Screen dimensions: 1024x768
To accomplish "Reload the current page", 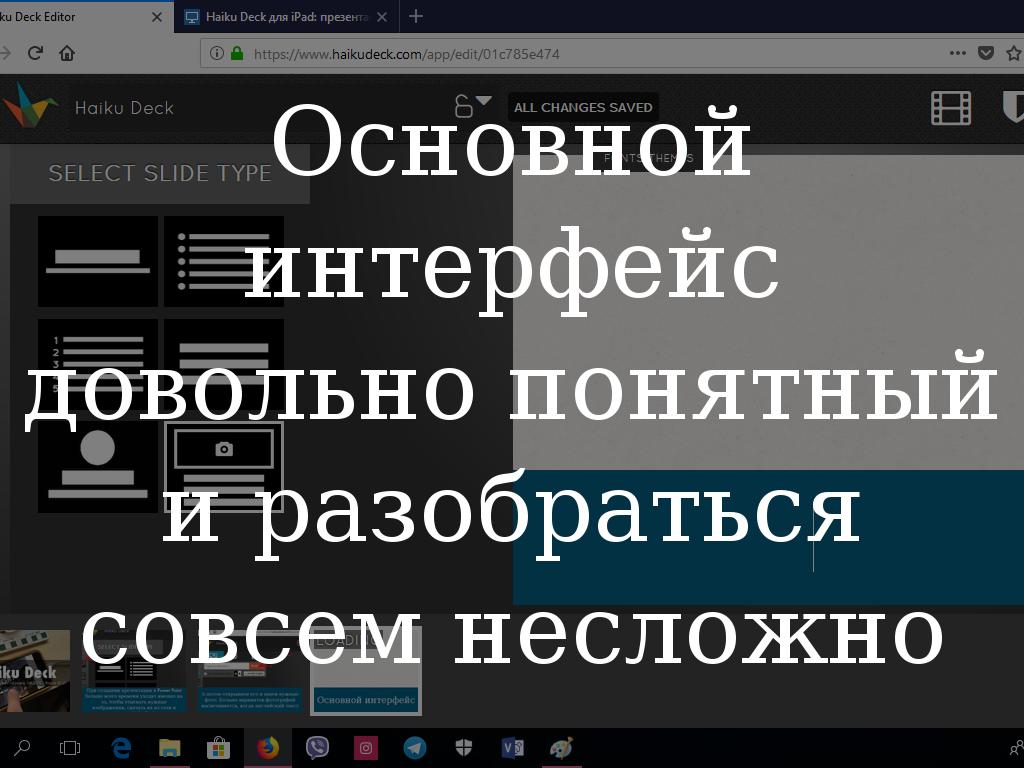I will click(35, 53).
